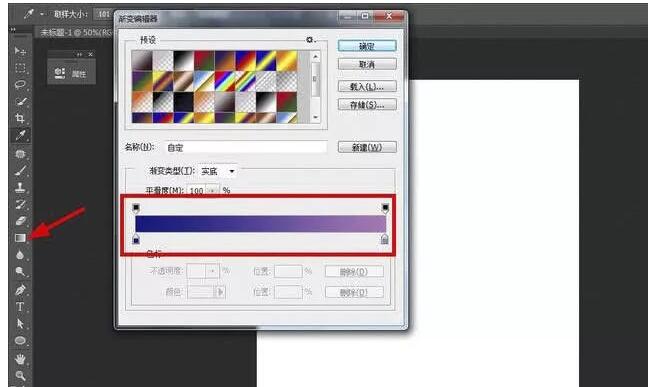This screenshot has height=387, width=652.
Task: Select the Dodge tool
Action: (20, 271)
